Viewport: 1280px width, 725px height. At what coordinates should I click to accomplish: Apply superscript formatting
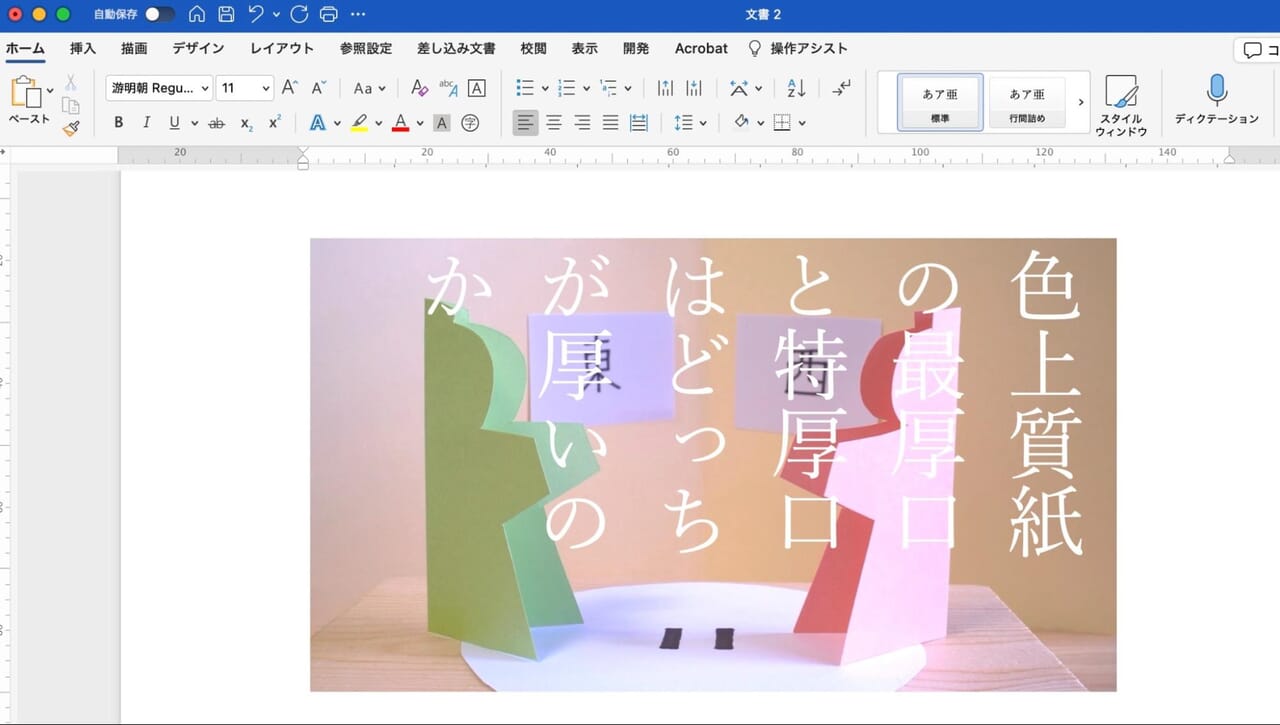pos(272,122)
